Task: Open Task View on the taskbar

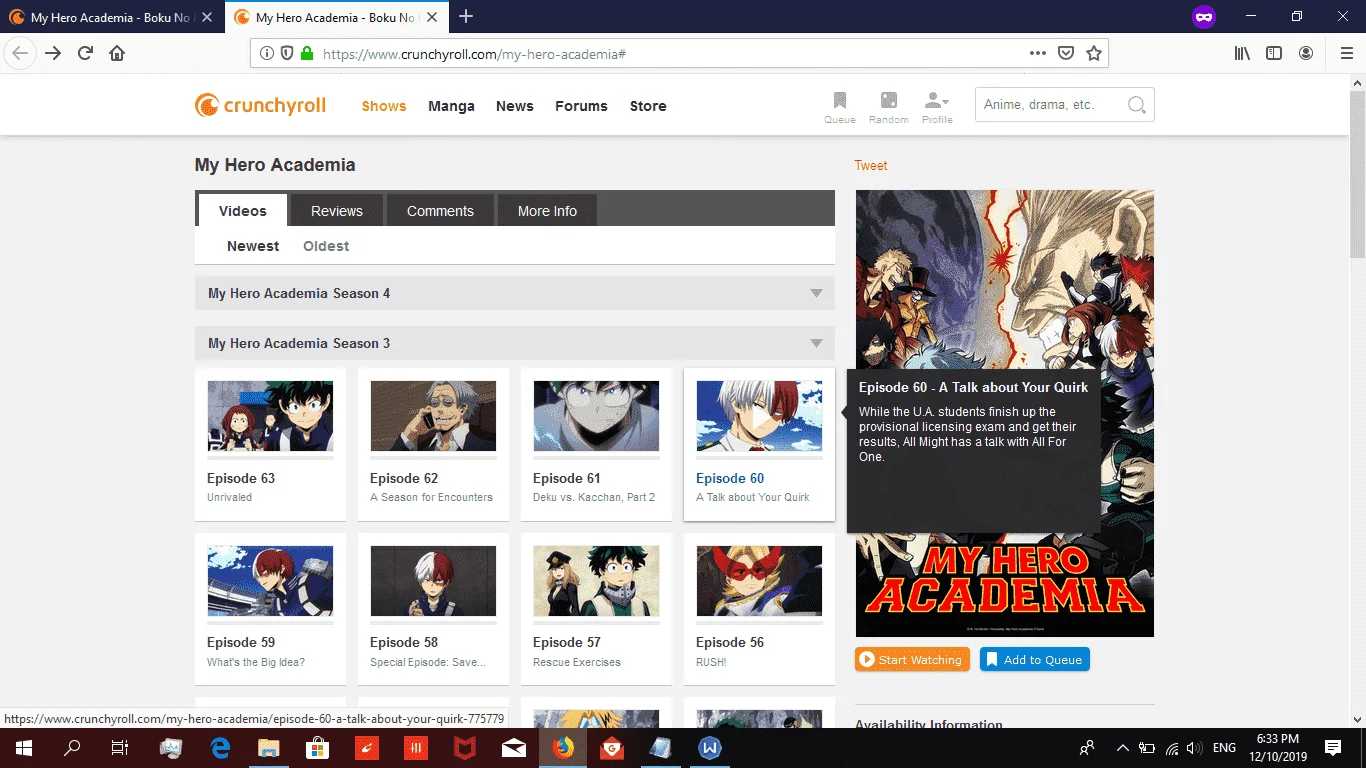Action: pos(120,748)
